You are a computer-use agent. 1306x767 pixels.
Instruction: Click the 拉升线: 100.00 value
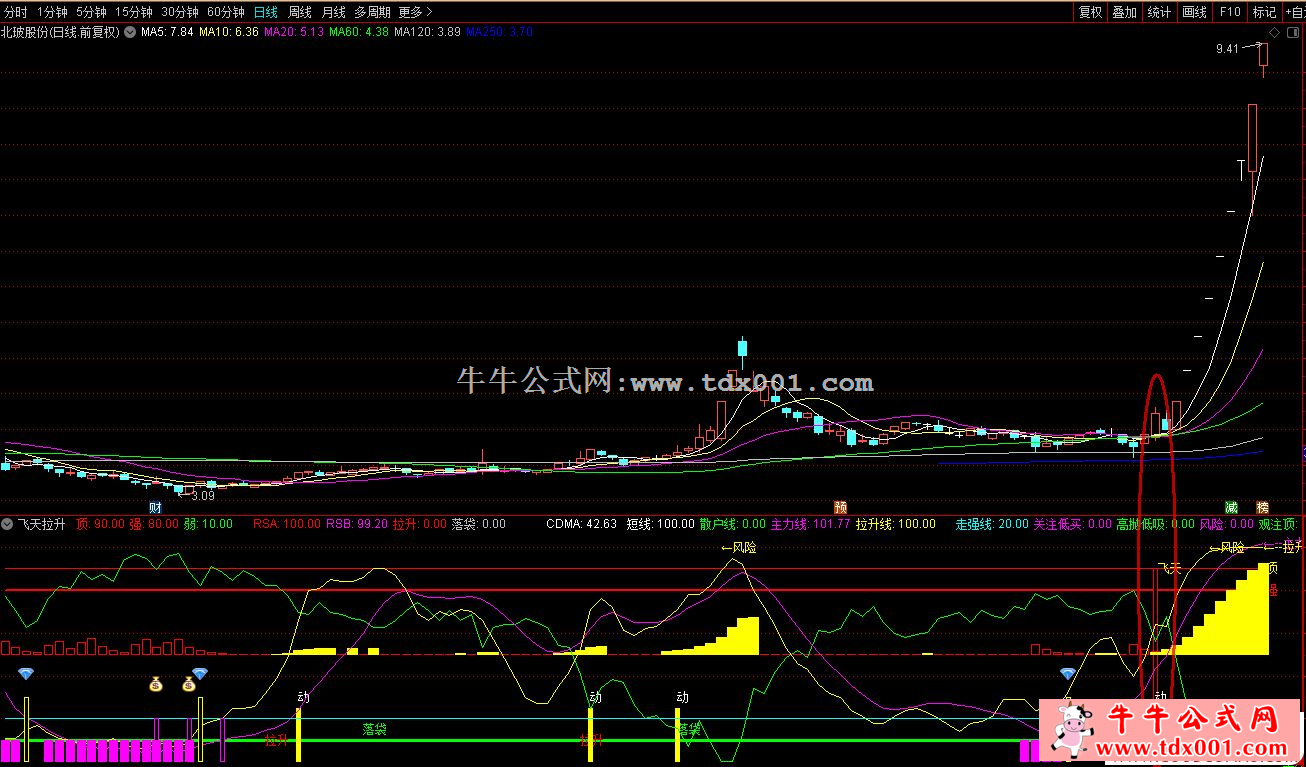pos(896,523)
